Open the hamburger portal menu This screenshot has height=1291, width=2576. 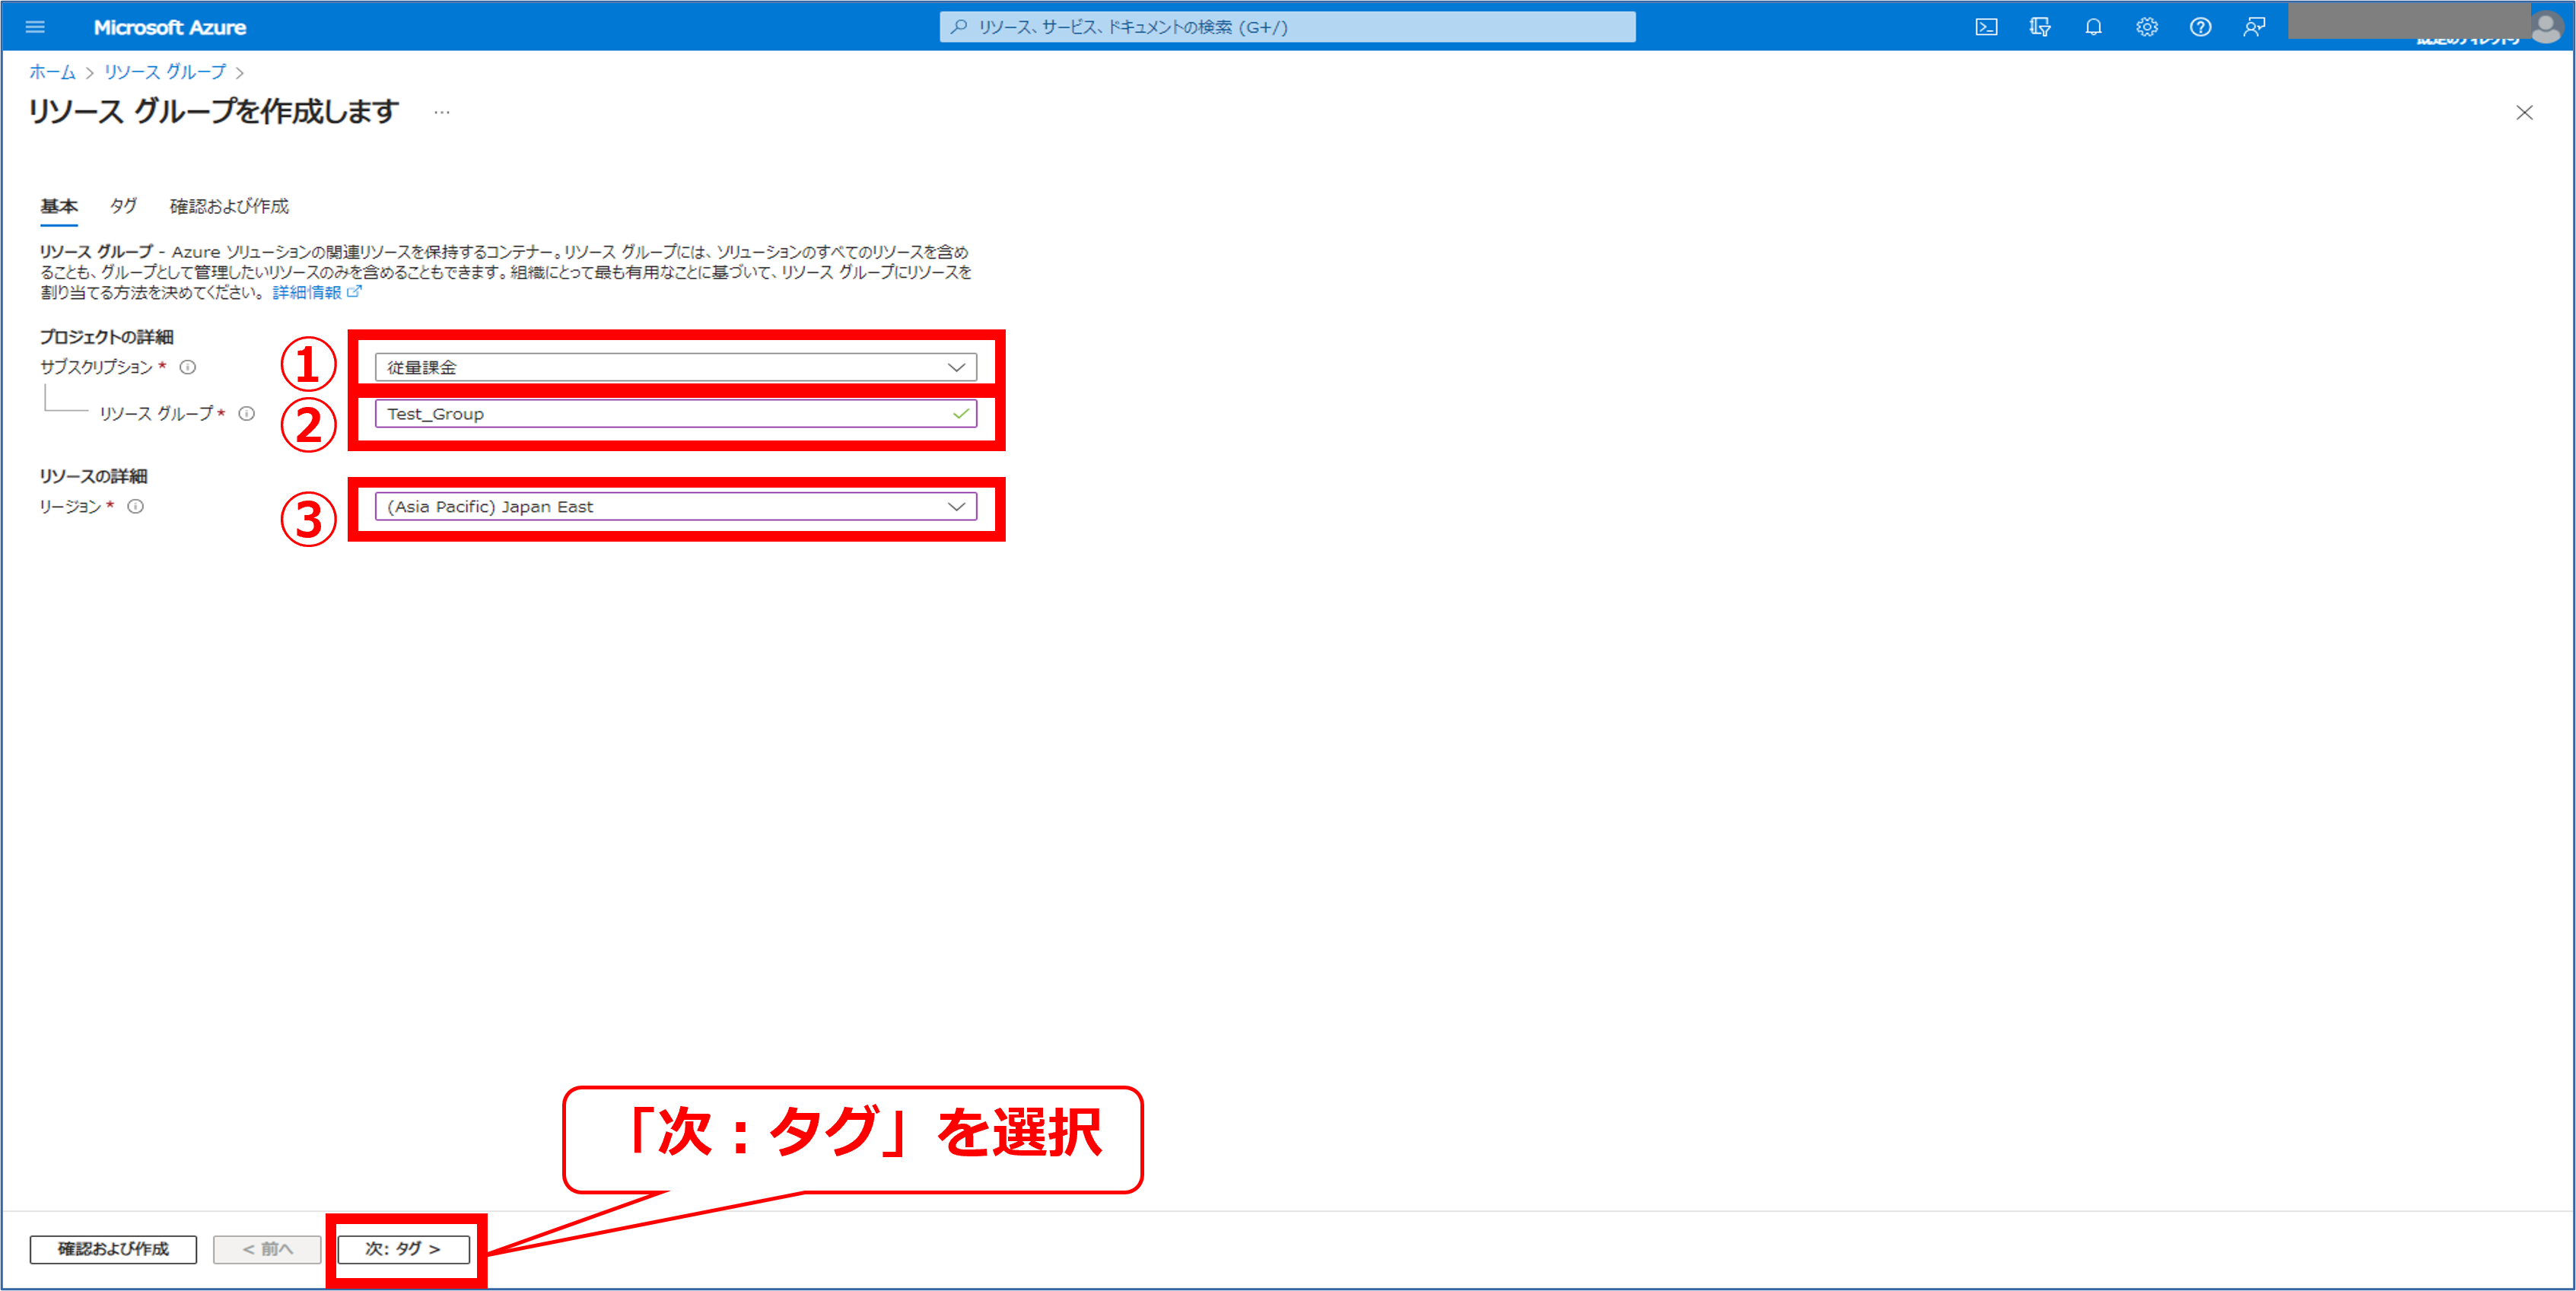pyautogui.click(x=35, y=27)
